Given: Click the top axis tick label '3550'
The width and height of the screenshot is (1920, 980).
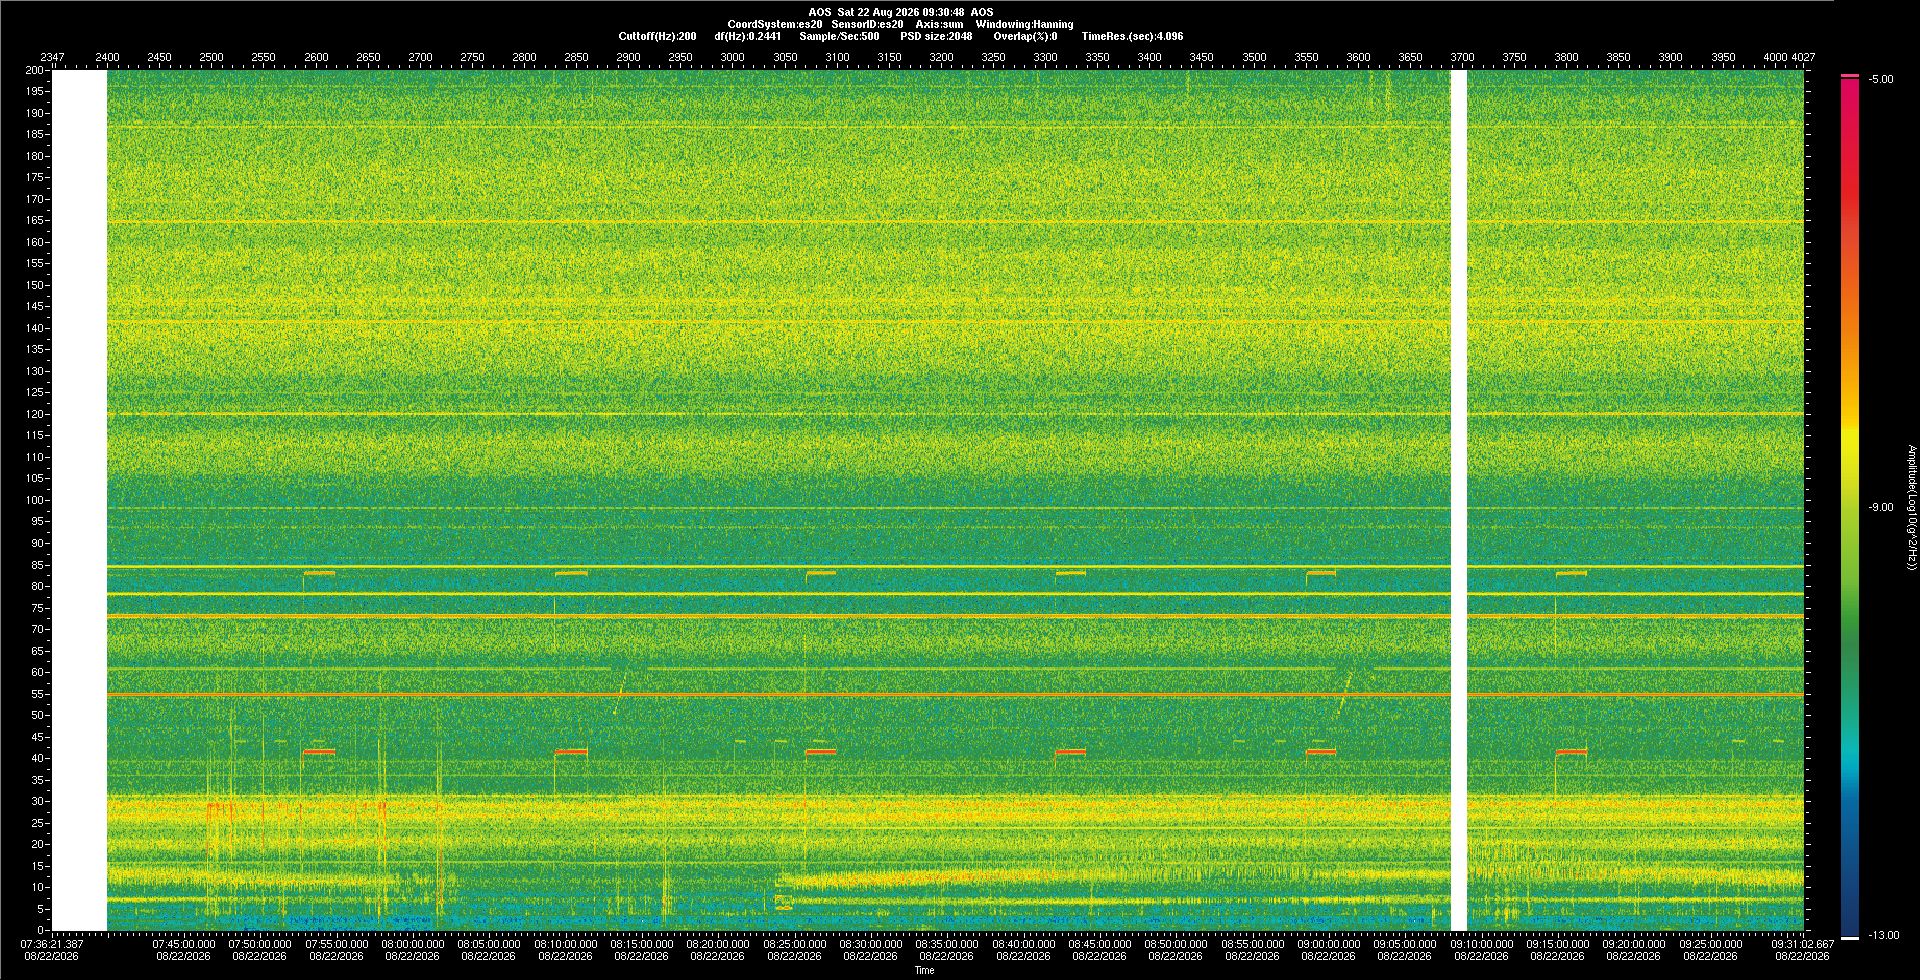Looking at the screenshot, I should coord(1306,57).
